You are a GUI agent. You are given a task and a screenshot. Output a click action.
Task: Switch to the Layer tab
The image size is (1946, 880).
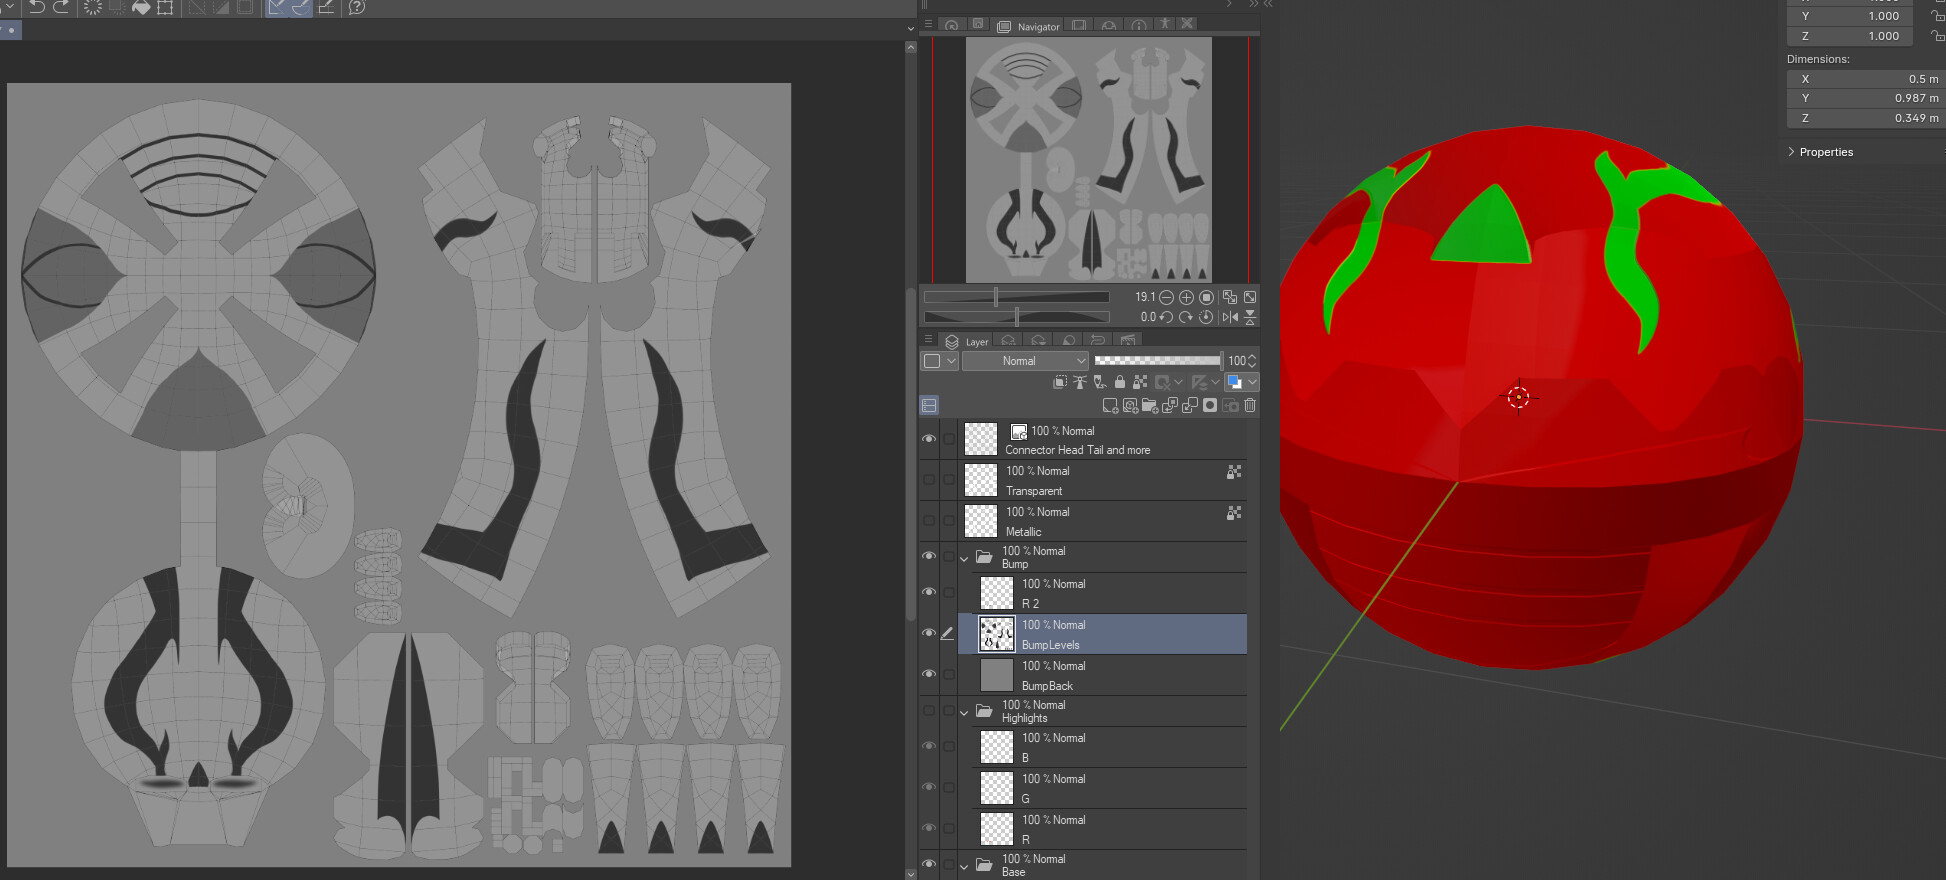(967, 341)
